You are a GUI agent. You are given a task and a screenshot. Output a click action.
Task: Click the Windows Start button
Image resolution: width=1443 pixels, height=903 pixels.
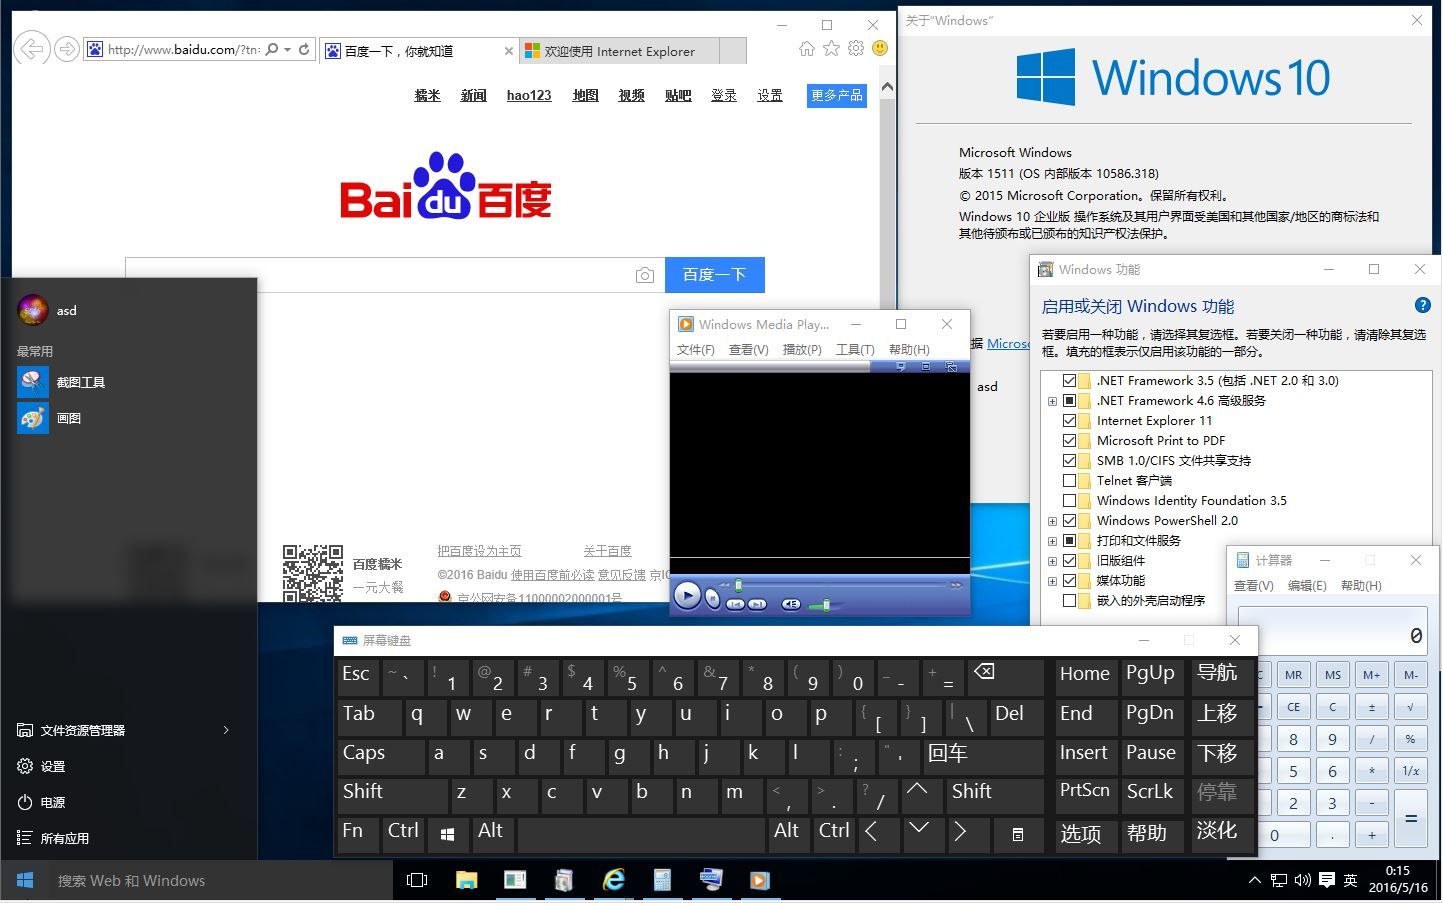pyautogui.click(x=25, y=880)
